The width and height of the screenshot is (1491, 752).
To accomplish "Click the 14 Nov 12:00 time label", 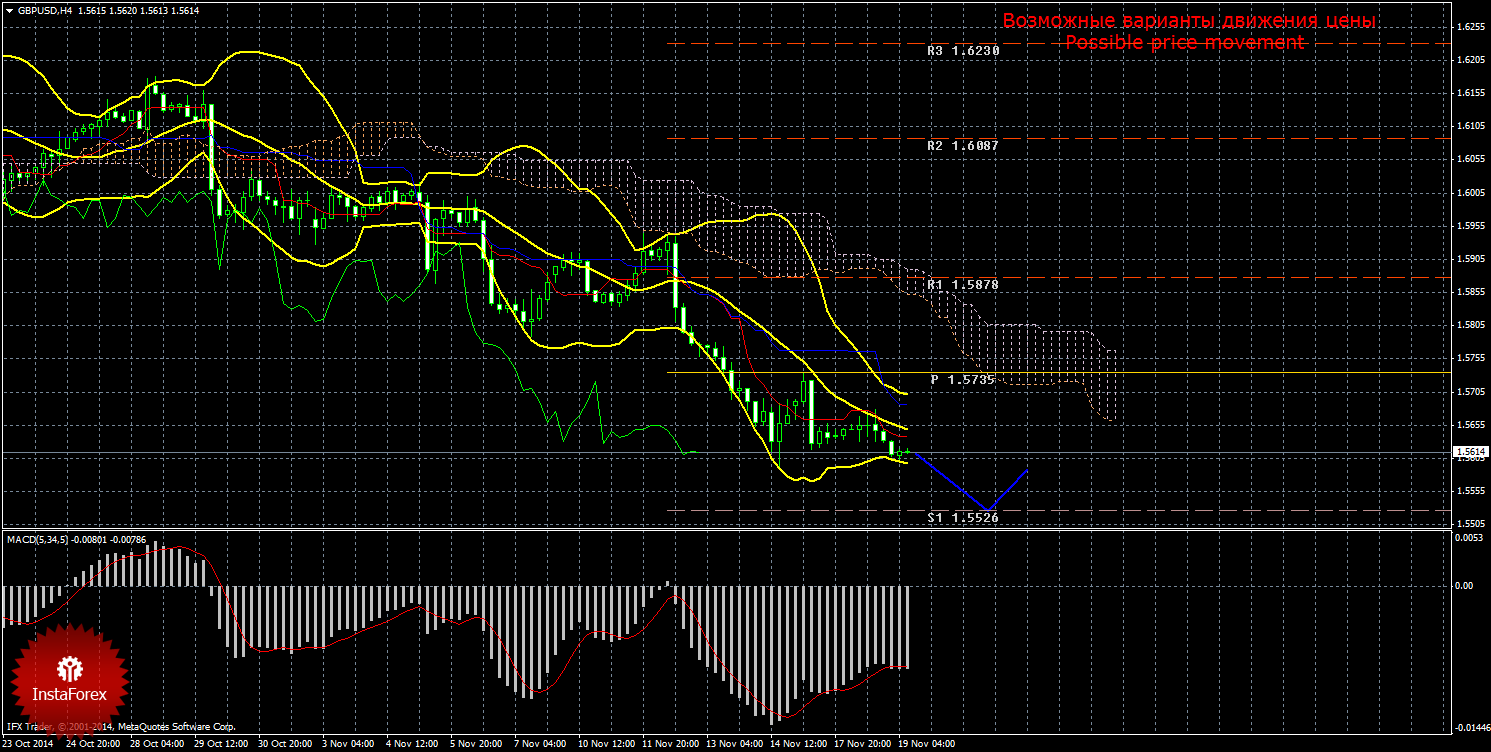I will tap(801, 744).
